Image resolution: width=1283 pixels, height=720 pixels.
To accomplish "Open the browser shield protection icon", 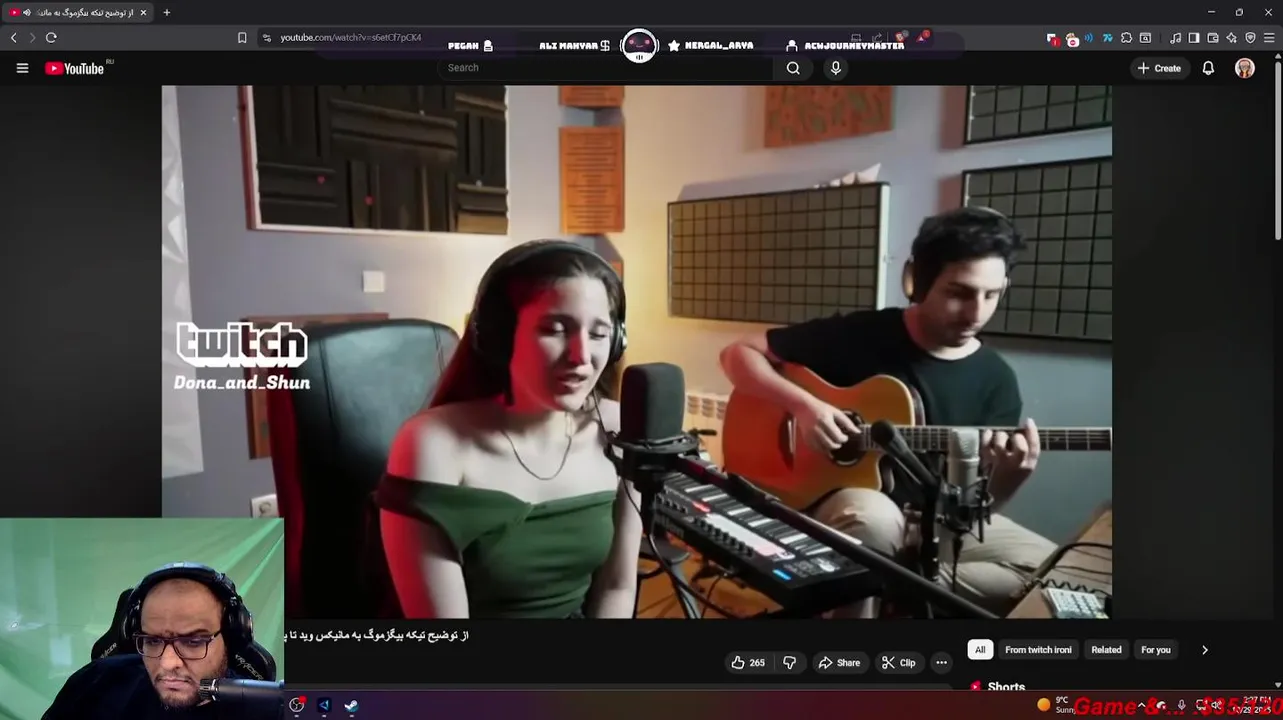I will click(1250, 38).
